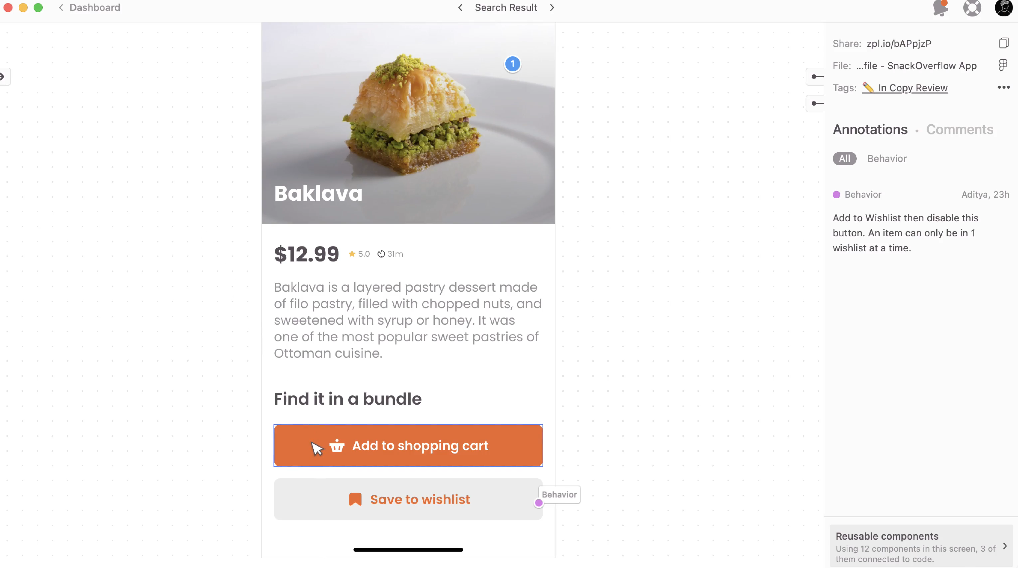Click the blue annotation marker numbered 1
This screenshot has height=568, width=1018.
512,64
